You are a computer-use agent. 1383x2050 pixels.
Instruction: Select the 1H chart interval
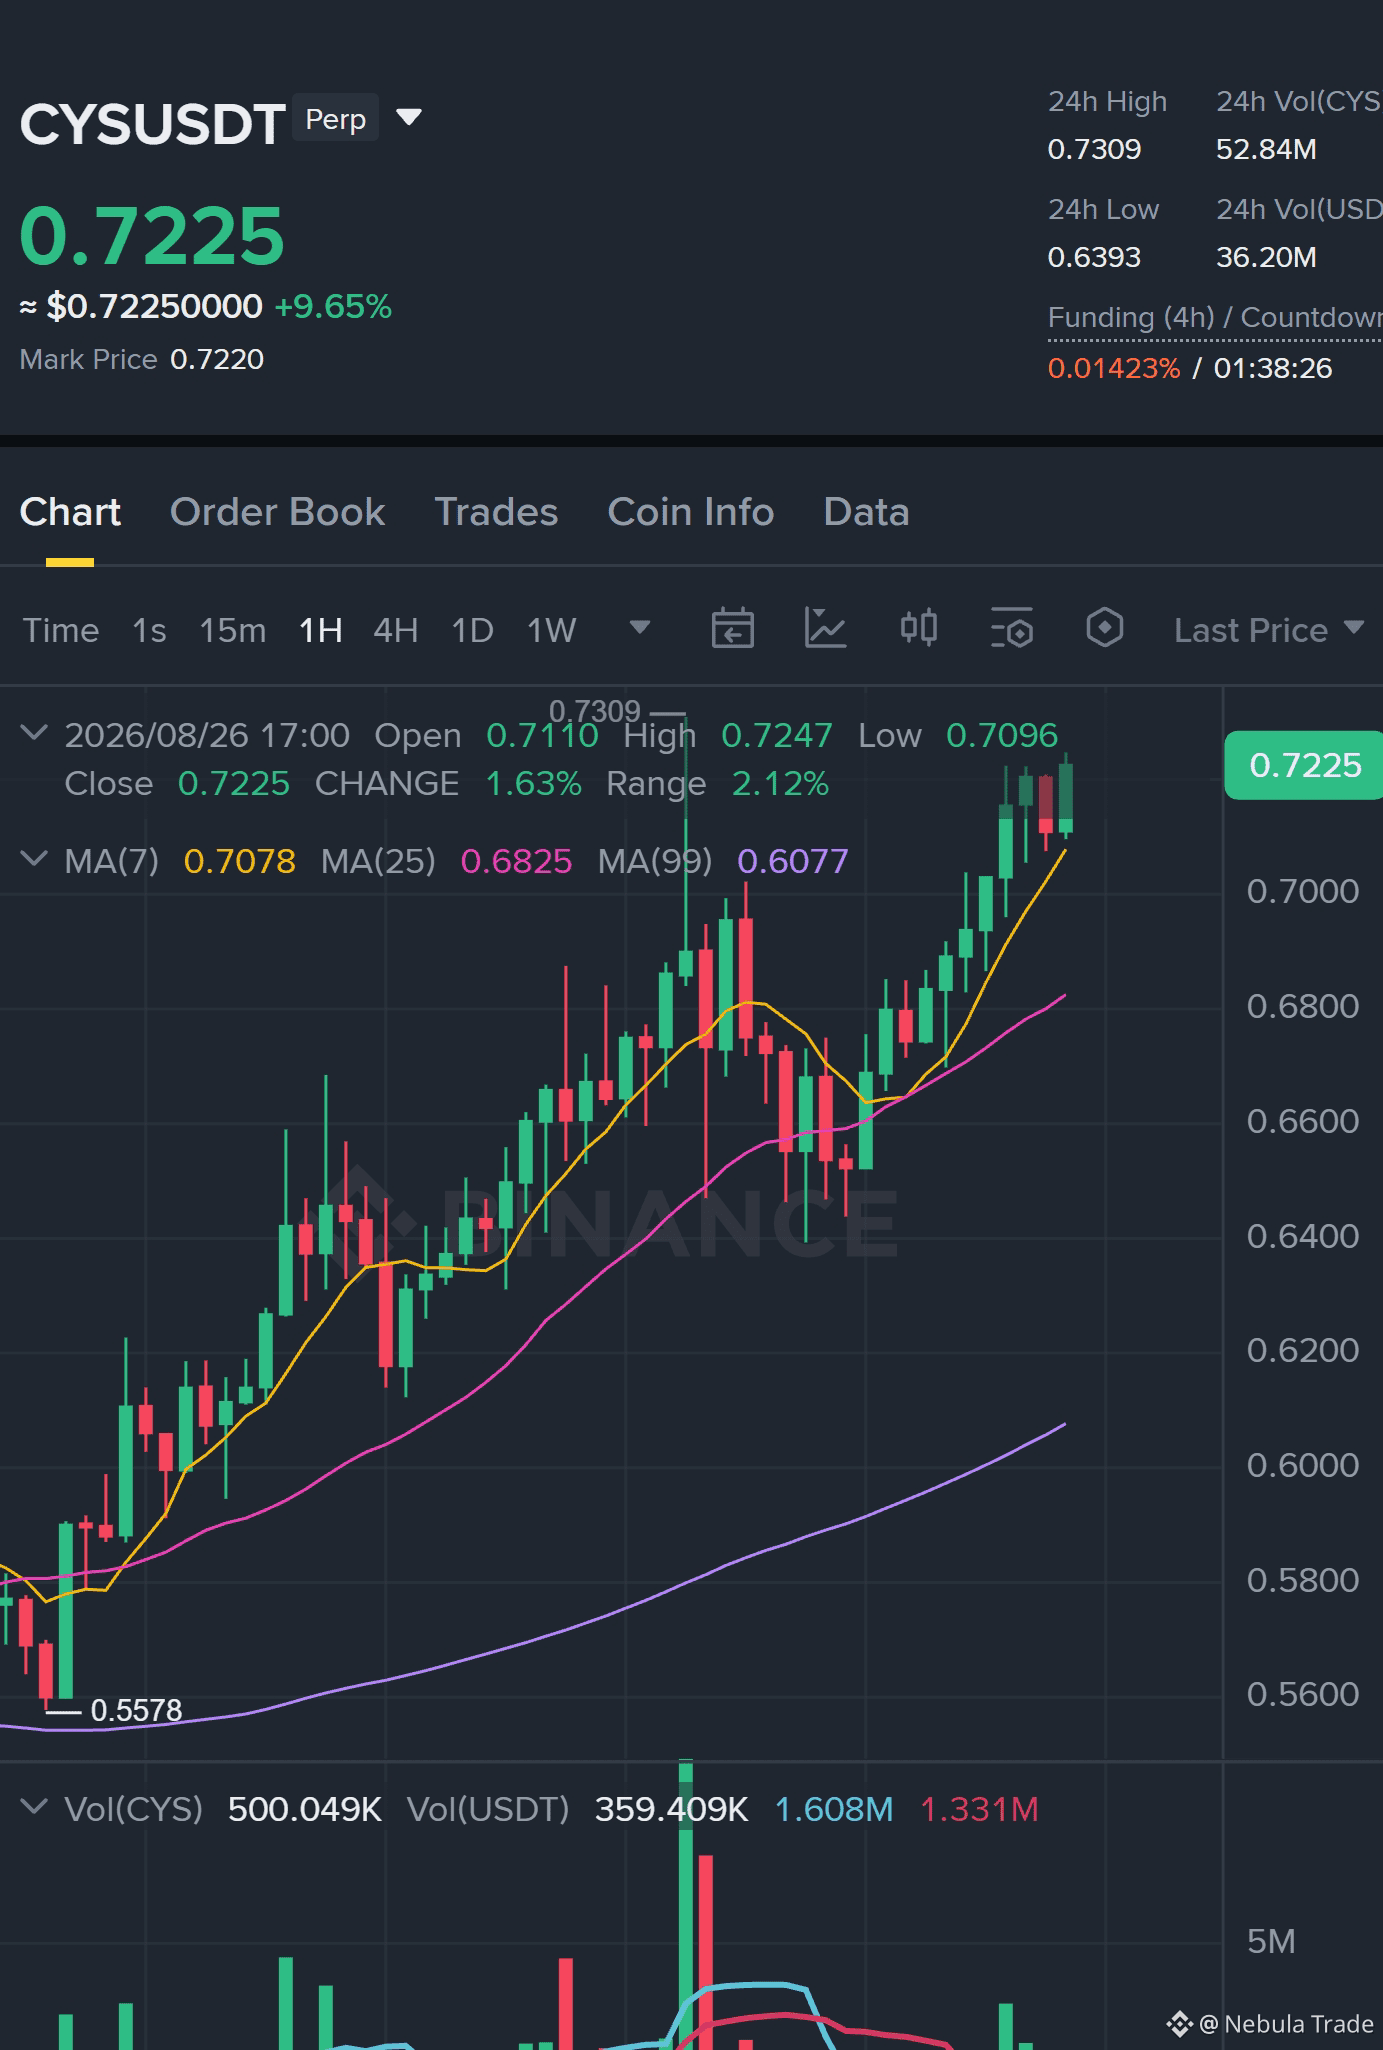321,630
